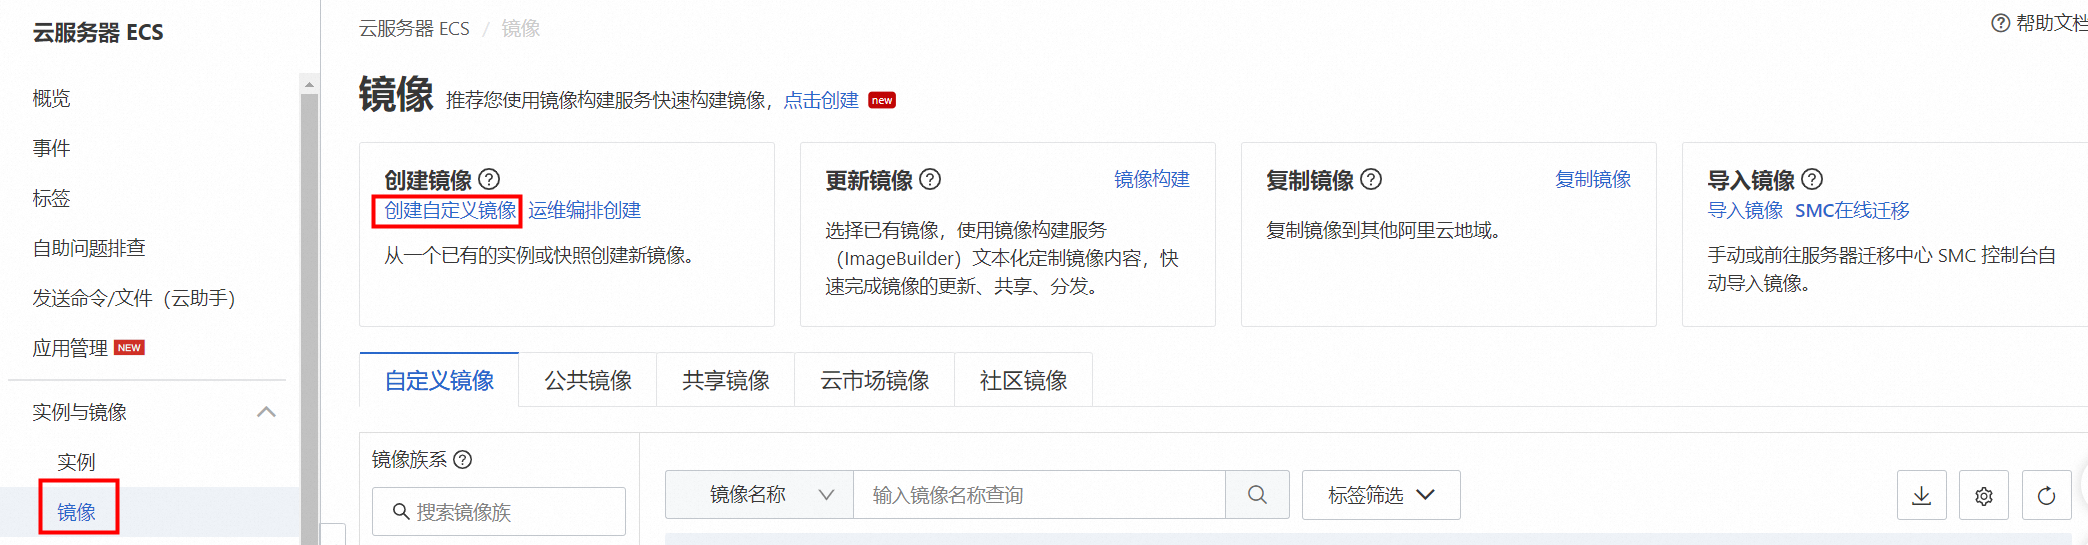This screenshot has height=545, width=2088.
Task: Click help icon beside 导入镜像
Action: point(1812,179)
